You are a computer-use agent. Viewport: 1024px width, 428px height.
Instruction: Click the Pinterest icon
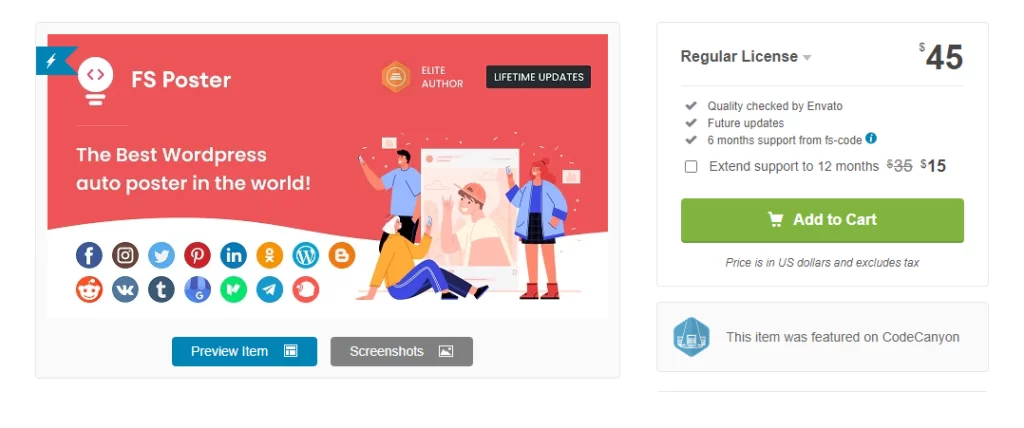[x=197, y=255]
